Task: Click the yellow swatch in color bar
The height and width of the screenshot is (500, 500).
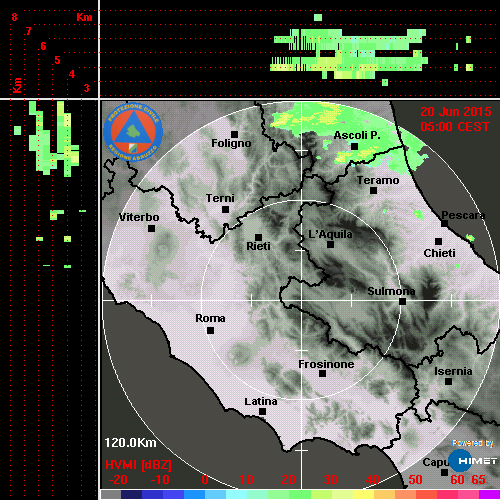Action: (x=363, y=495)
